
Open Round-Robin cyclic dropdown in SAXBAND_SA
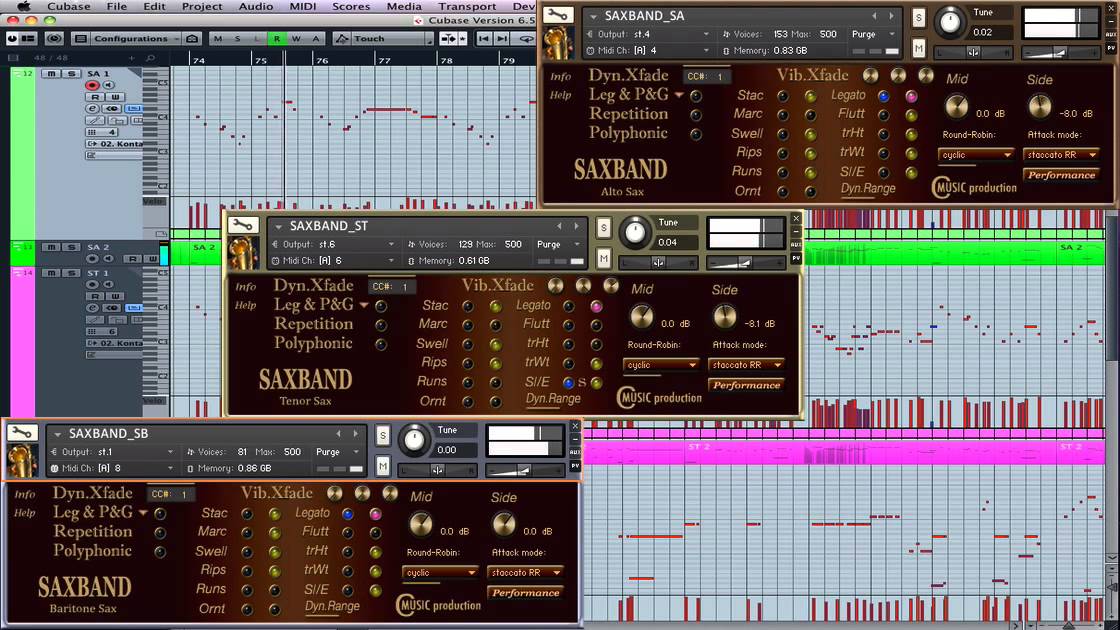click(976, 154)
